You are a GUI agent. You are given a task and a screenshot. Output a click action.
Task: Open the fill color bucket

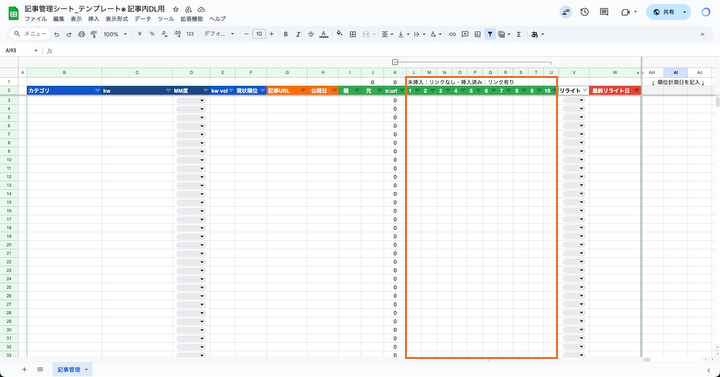[x=339, y=34]
